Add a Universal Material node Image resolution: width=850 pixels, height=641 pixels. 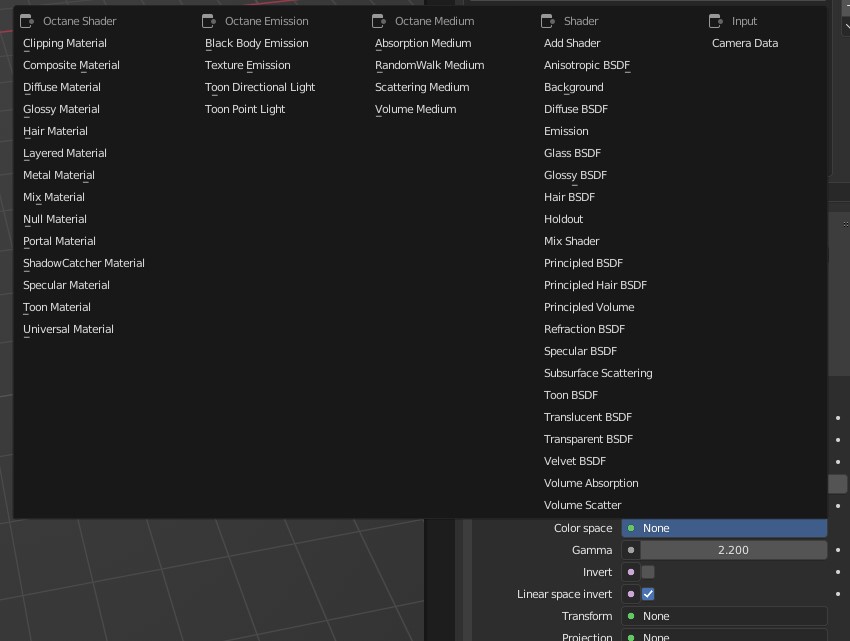coord(68,329)
